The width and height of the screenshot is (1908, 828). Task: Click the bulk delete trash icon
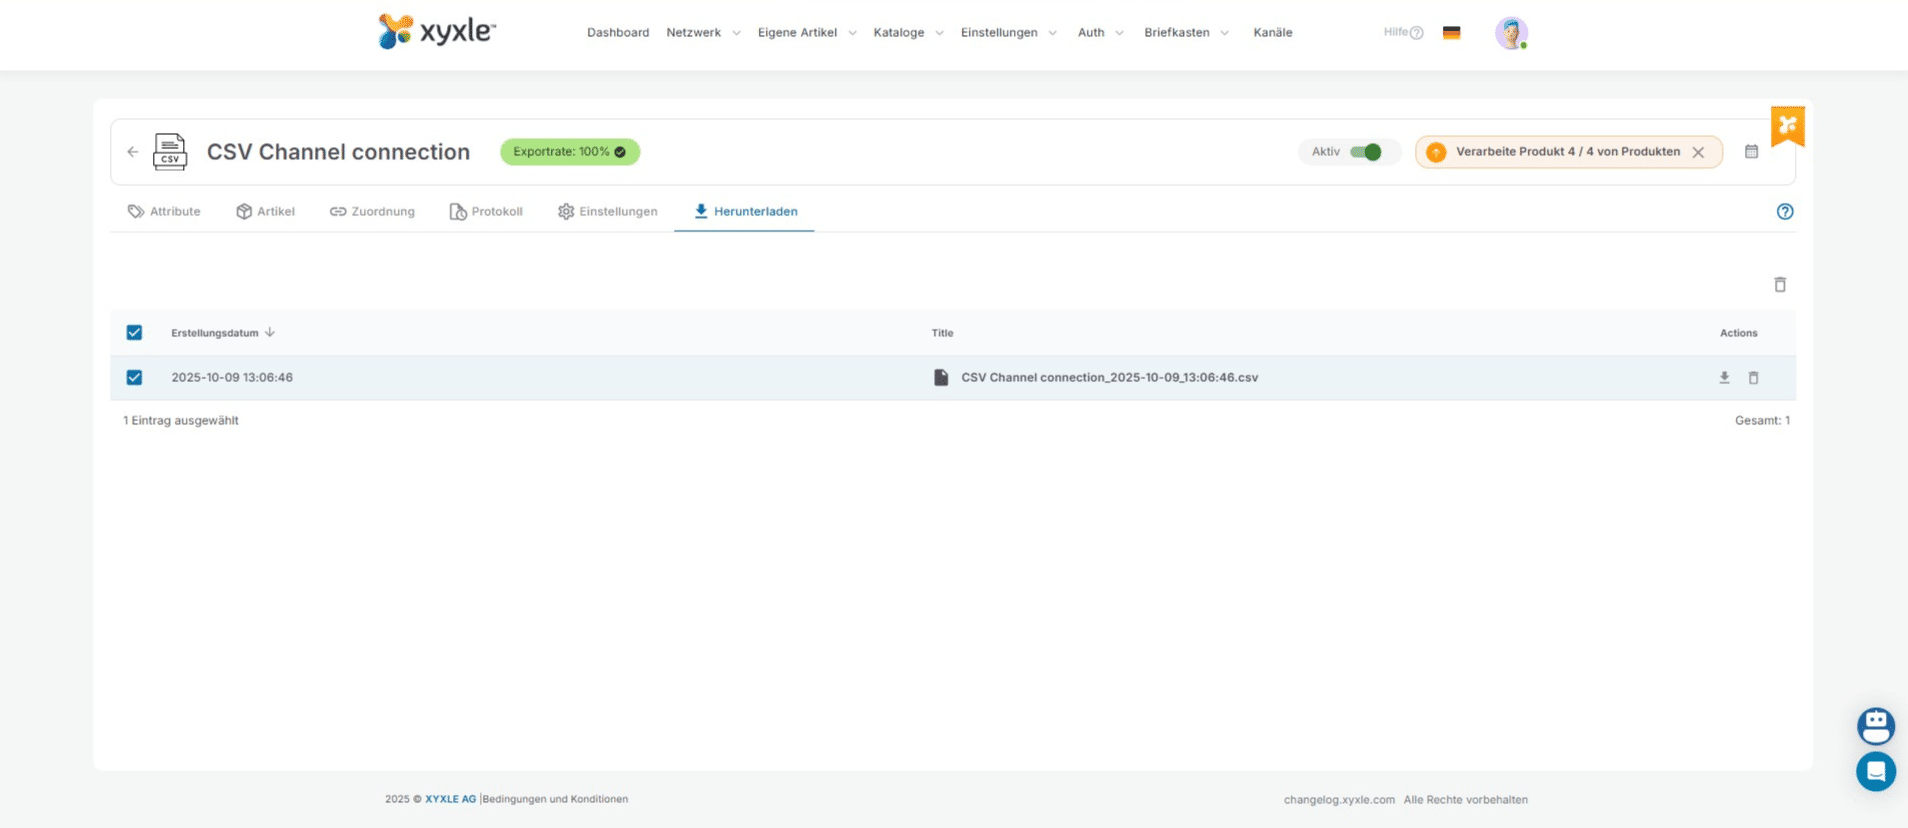tap(1780, 285)
